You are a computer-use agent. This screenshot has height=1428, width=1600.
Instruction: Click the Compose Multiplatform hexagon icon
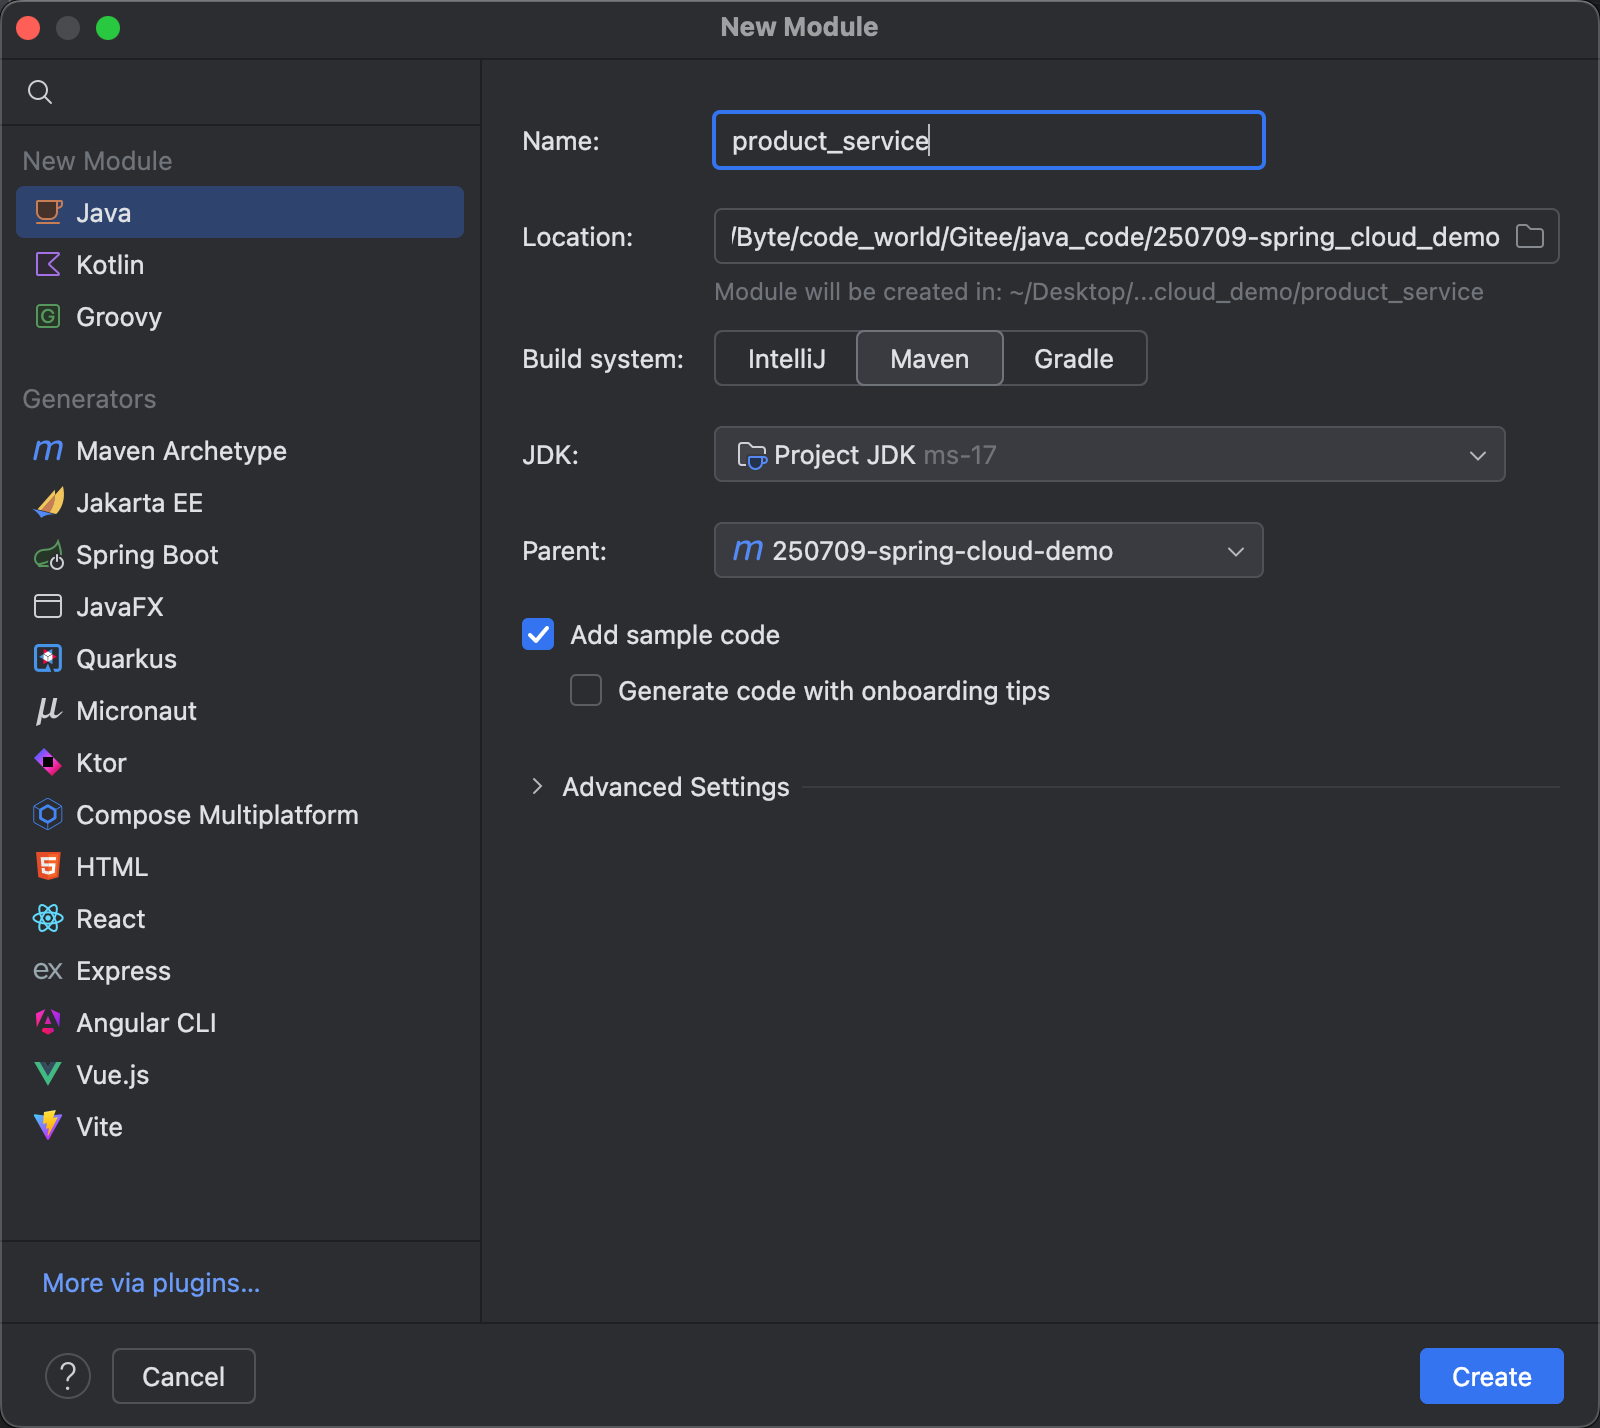(48, 814)
